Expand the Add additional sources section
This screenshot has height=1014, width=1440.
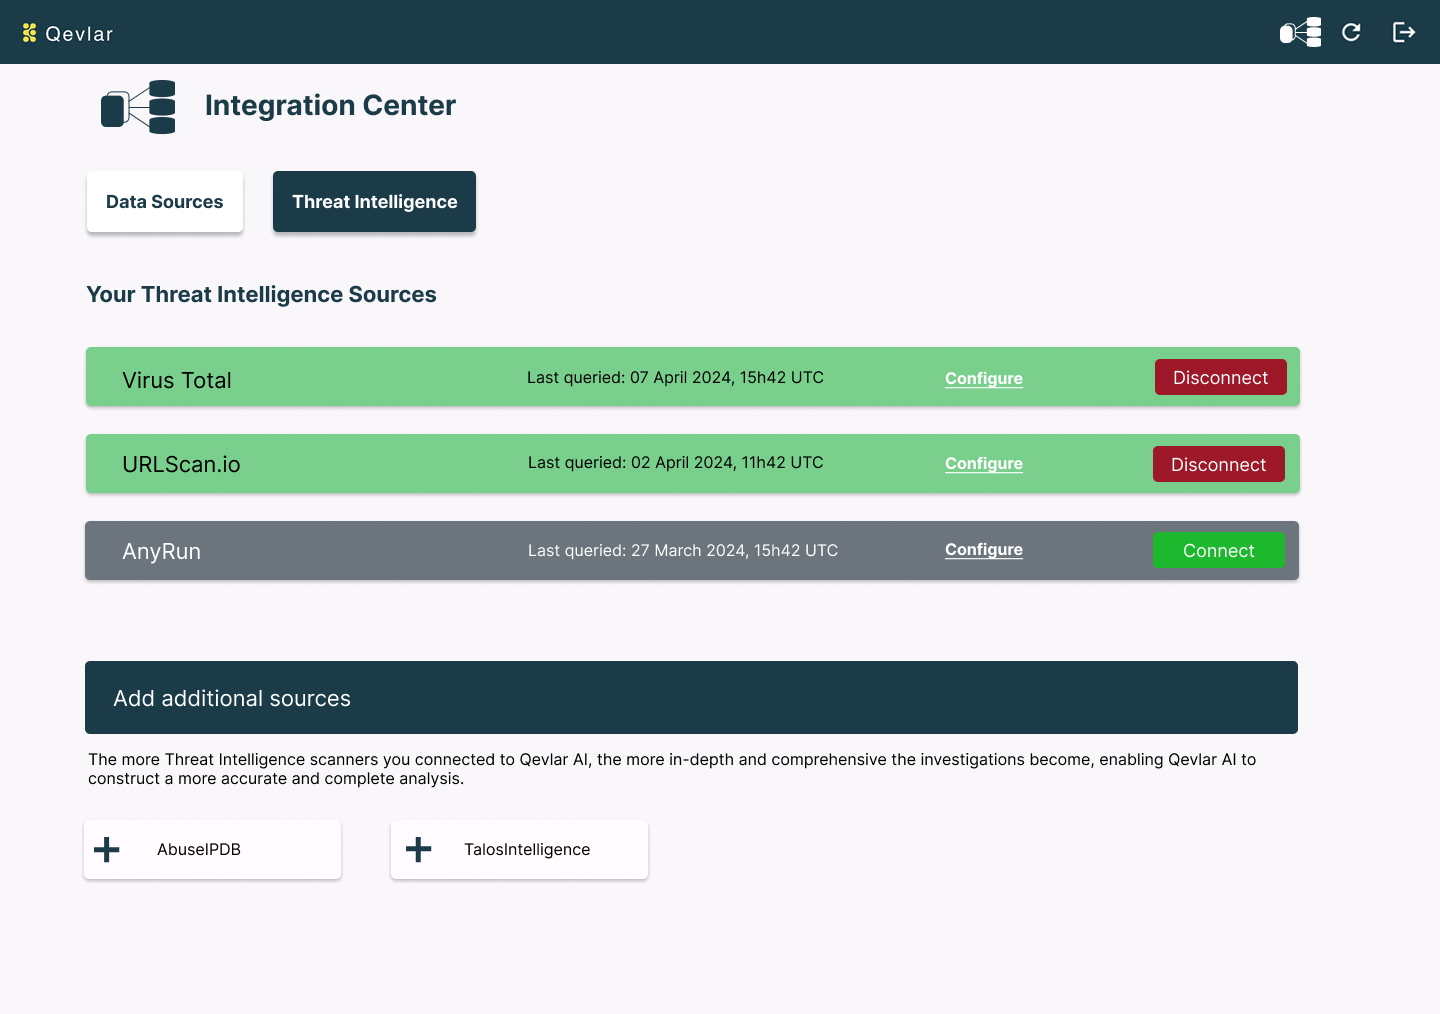tap(691, 697)
